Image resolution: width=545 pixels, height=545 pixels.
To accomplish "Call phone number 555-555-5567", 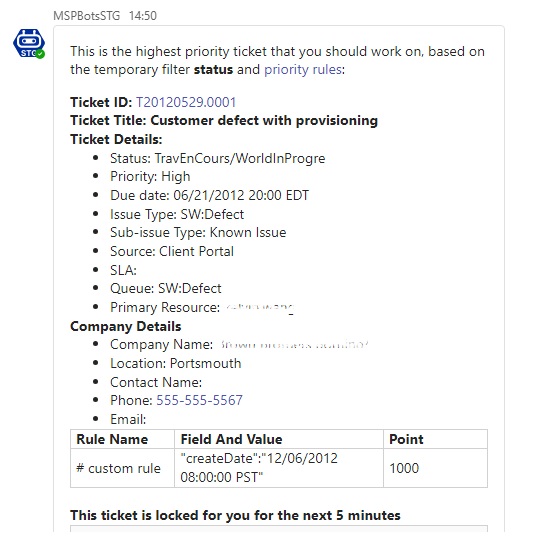I will [x=199, y=400].
